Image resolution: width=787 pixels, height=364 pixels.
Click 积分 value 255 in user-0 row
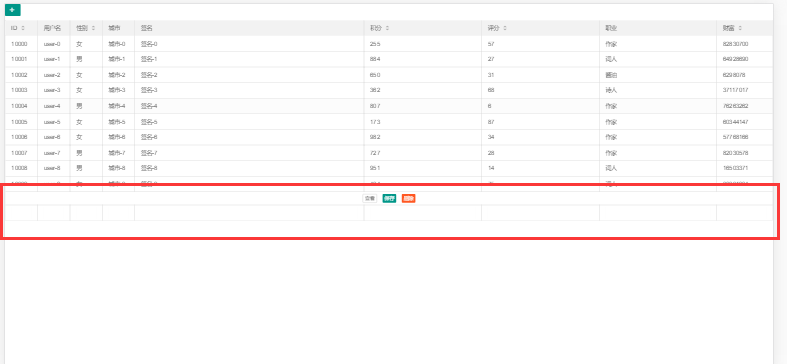point(375,44)
